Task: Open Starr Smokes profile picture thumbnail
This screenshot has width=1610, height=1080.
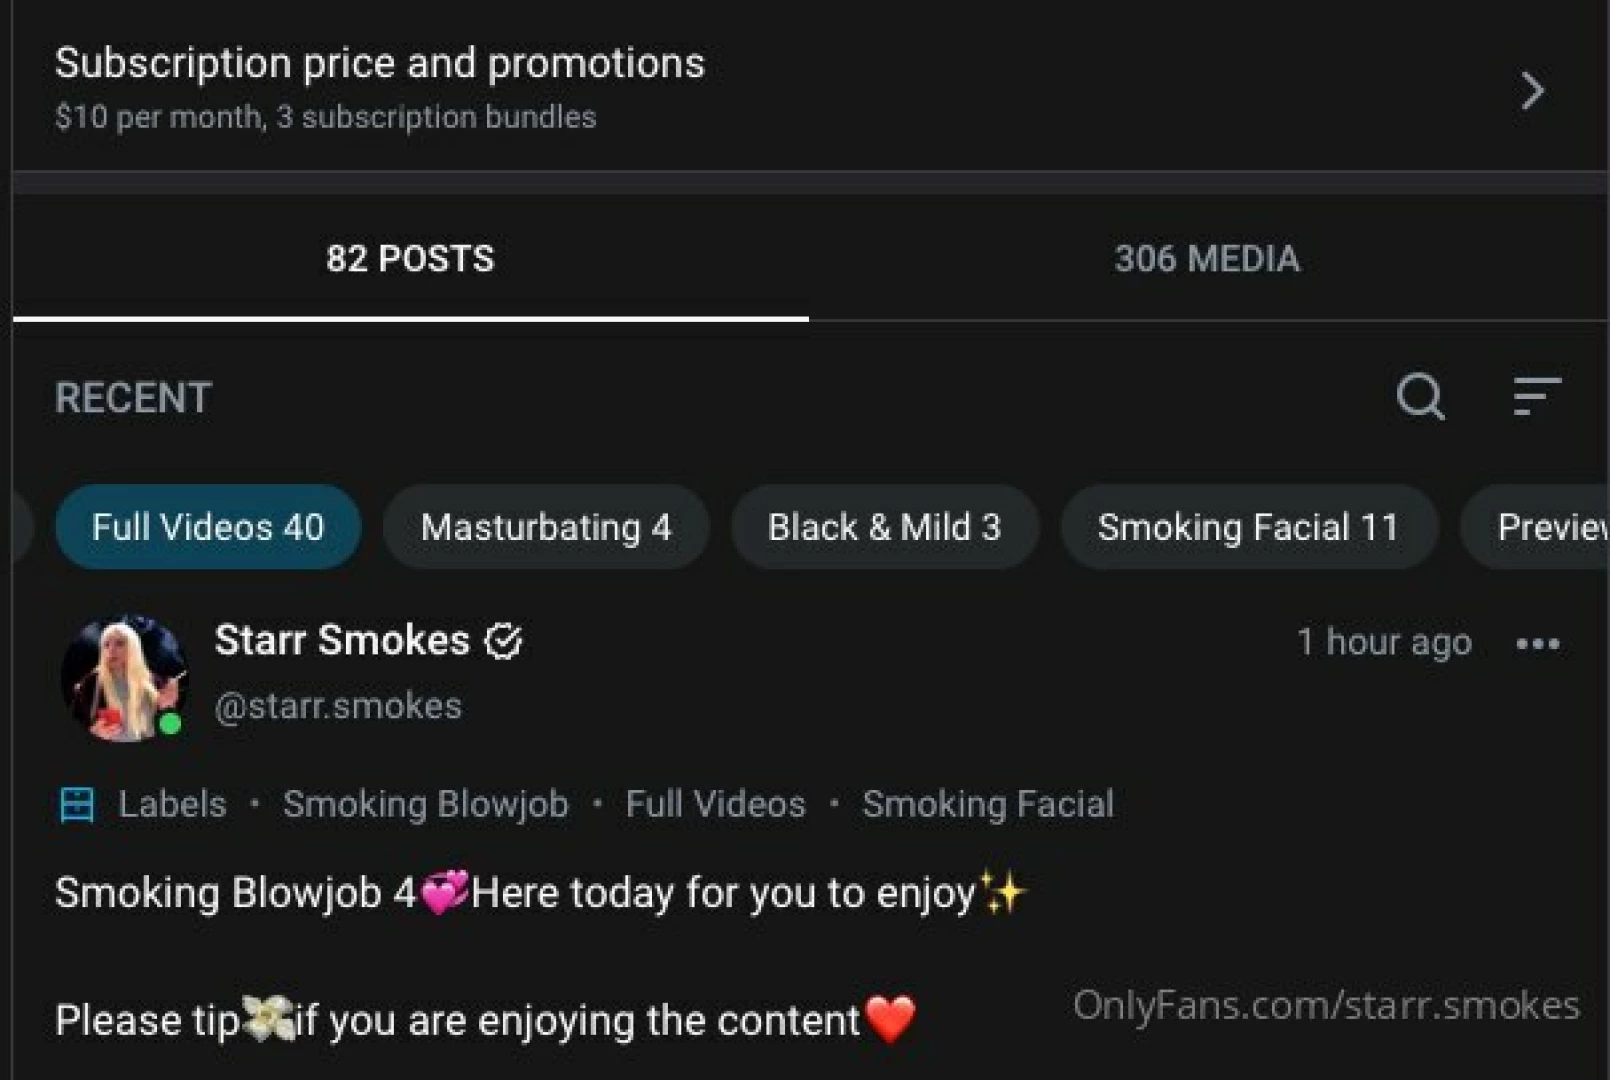Action: tap(124, 676)
